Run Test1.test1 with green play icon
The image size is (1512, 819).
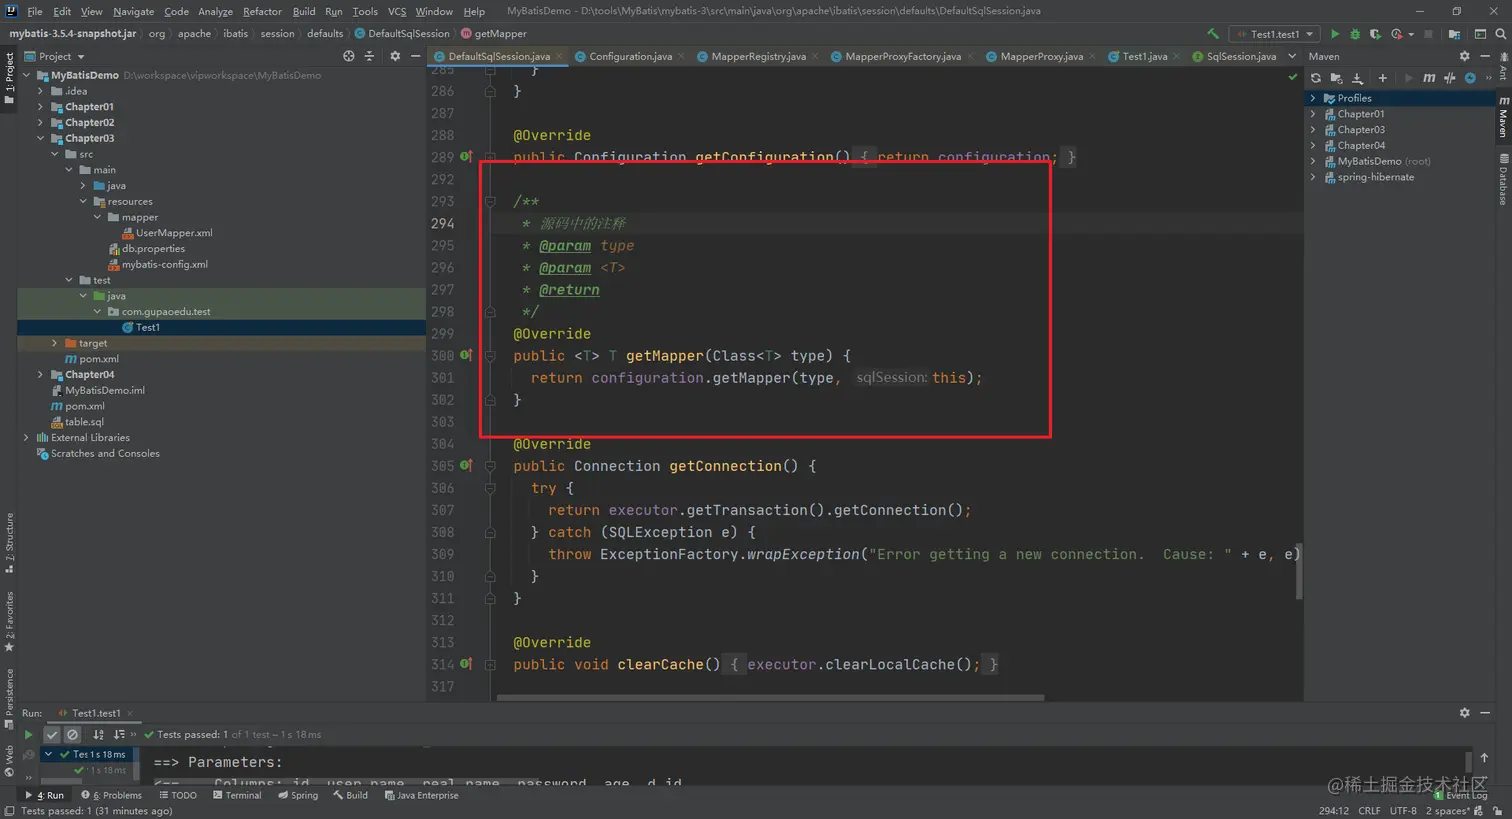1335,34
